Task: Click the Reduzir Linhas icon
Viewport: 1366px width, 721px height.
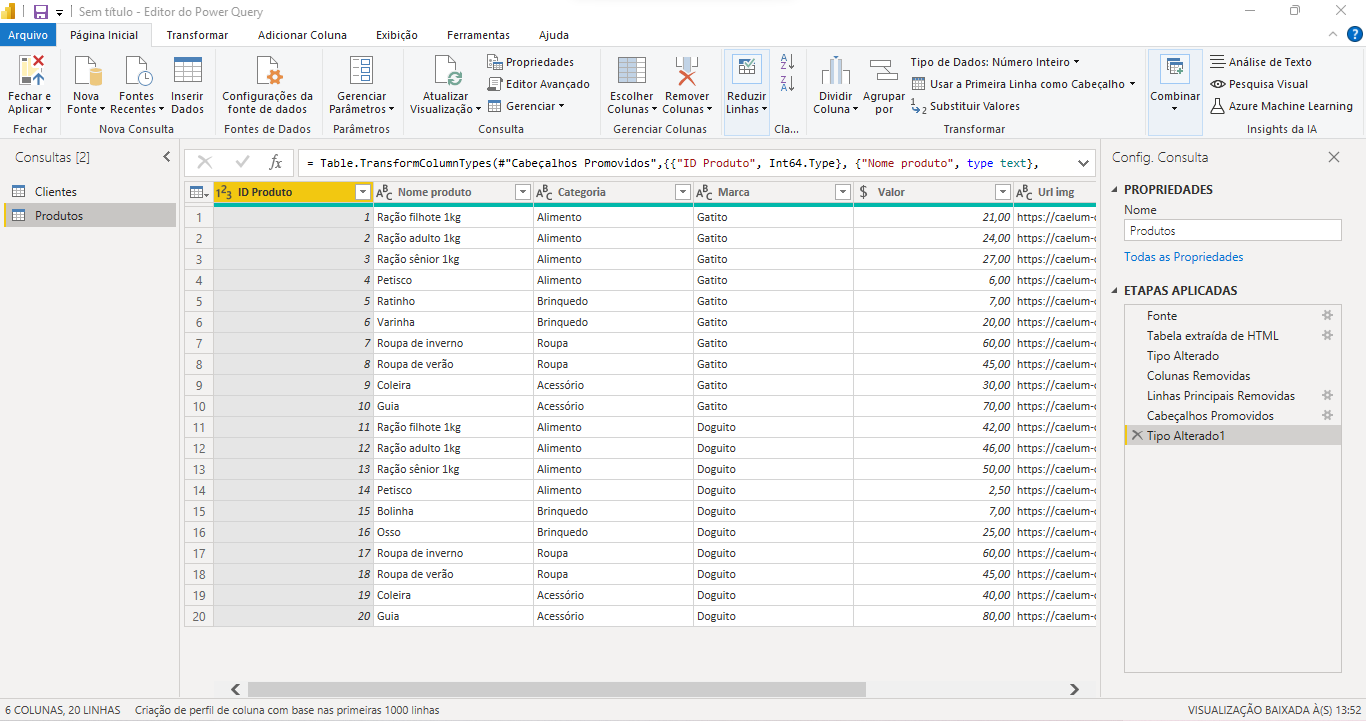Action: tap(746, 70)
